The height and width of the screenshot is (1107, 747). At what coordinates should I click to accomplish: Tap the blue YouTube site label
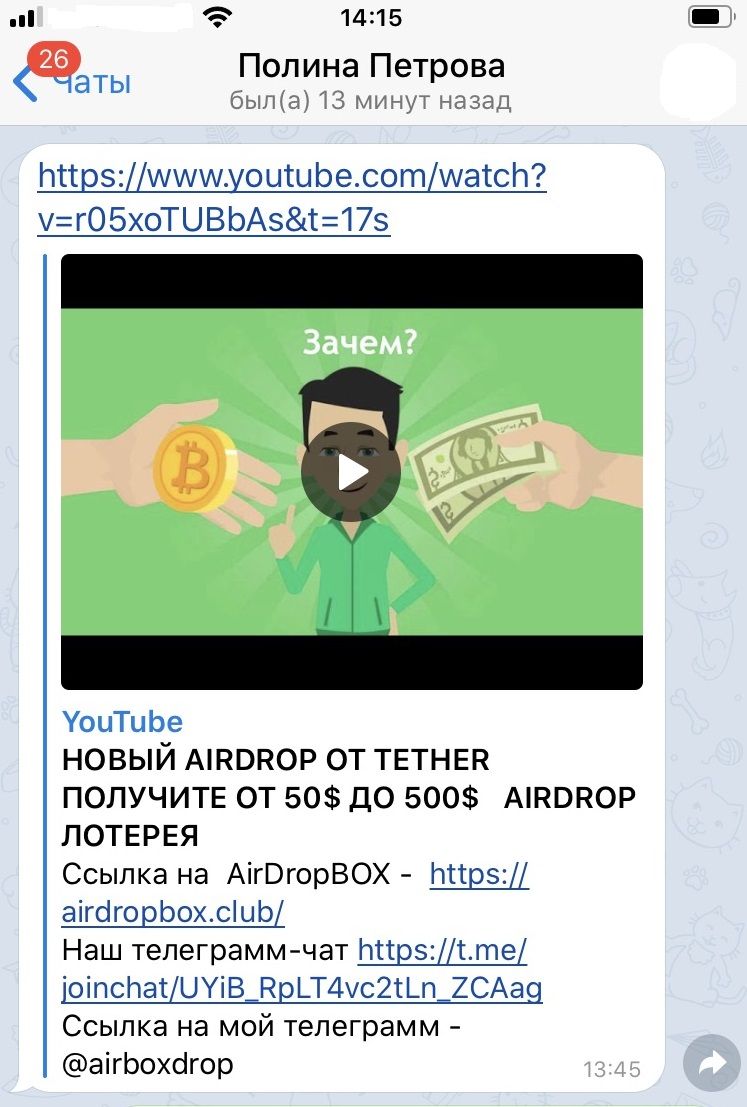pos(122,722)
